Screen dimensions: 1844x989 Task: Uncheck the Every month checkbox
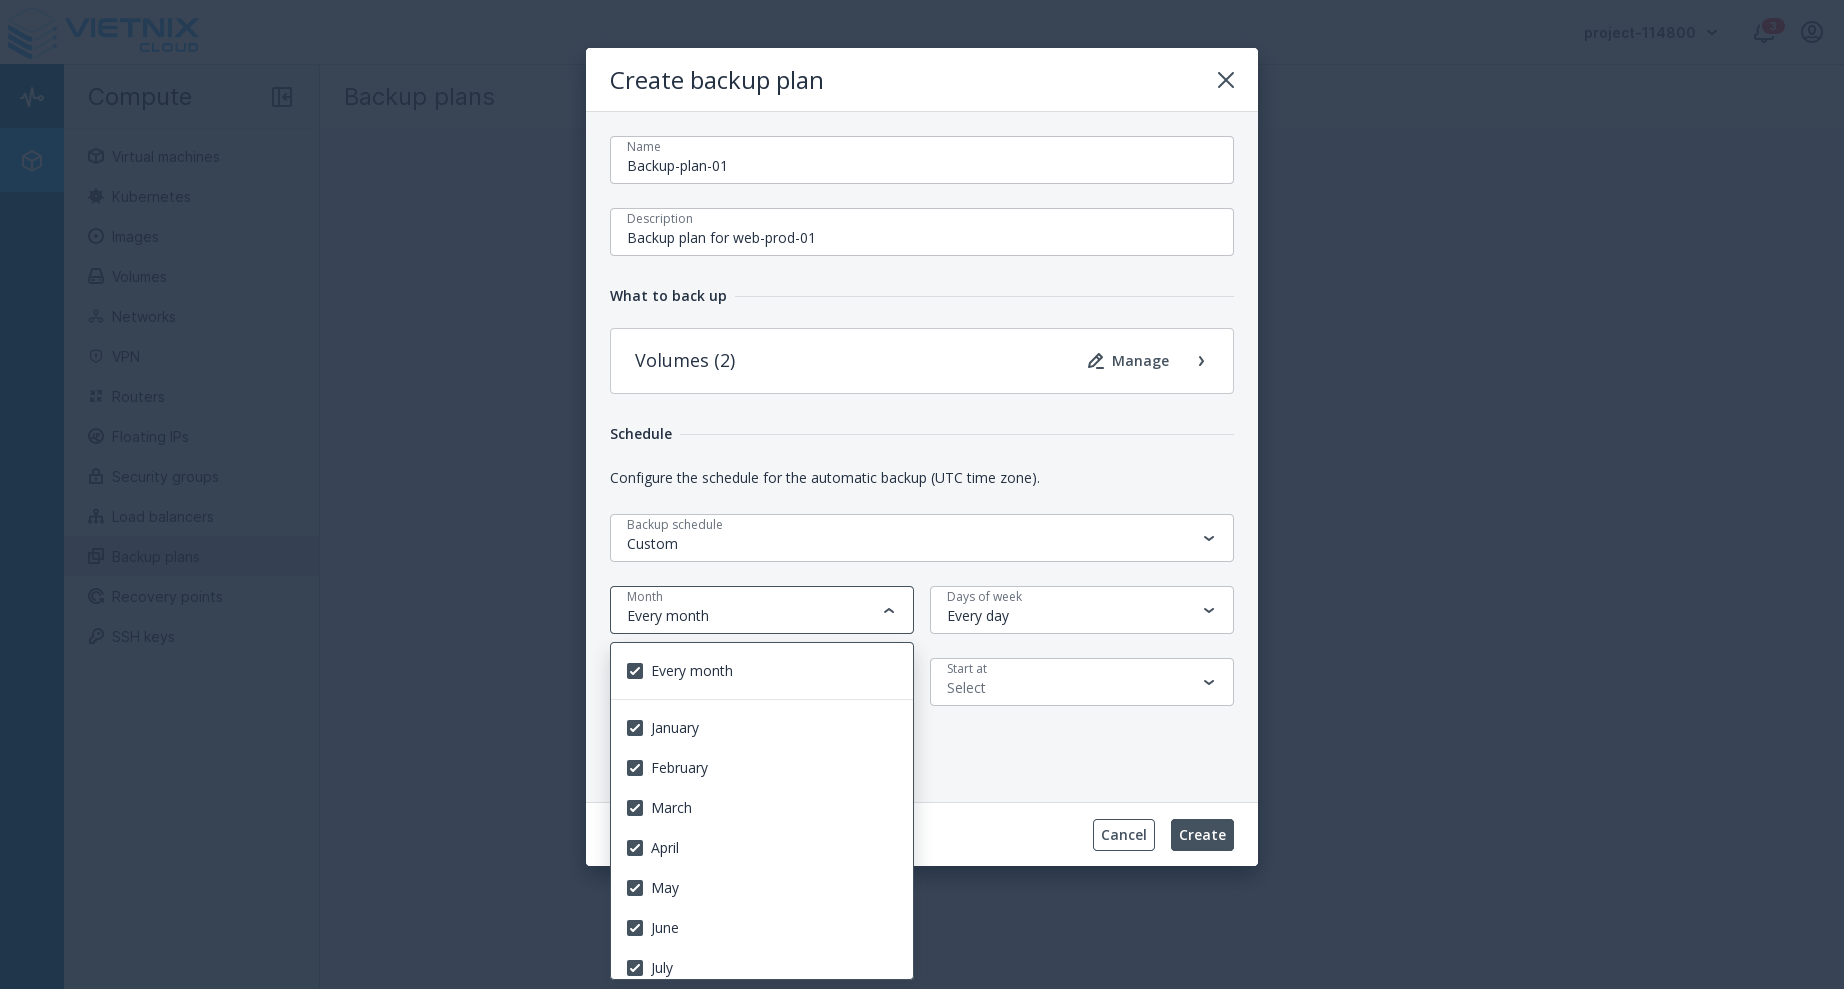(x=635, y=671)
